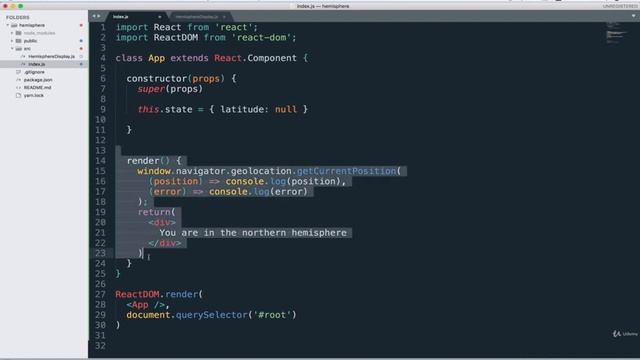
Task: Click <App /> on line 28
Action: pyautogui.click(x=145, y=304)
